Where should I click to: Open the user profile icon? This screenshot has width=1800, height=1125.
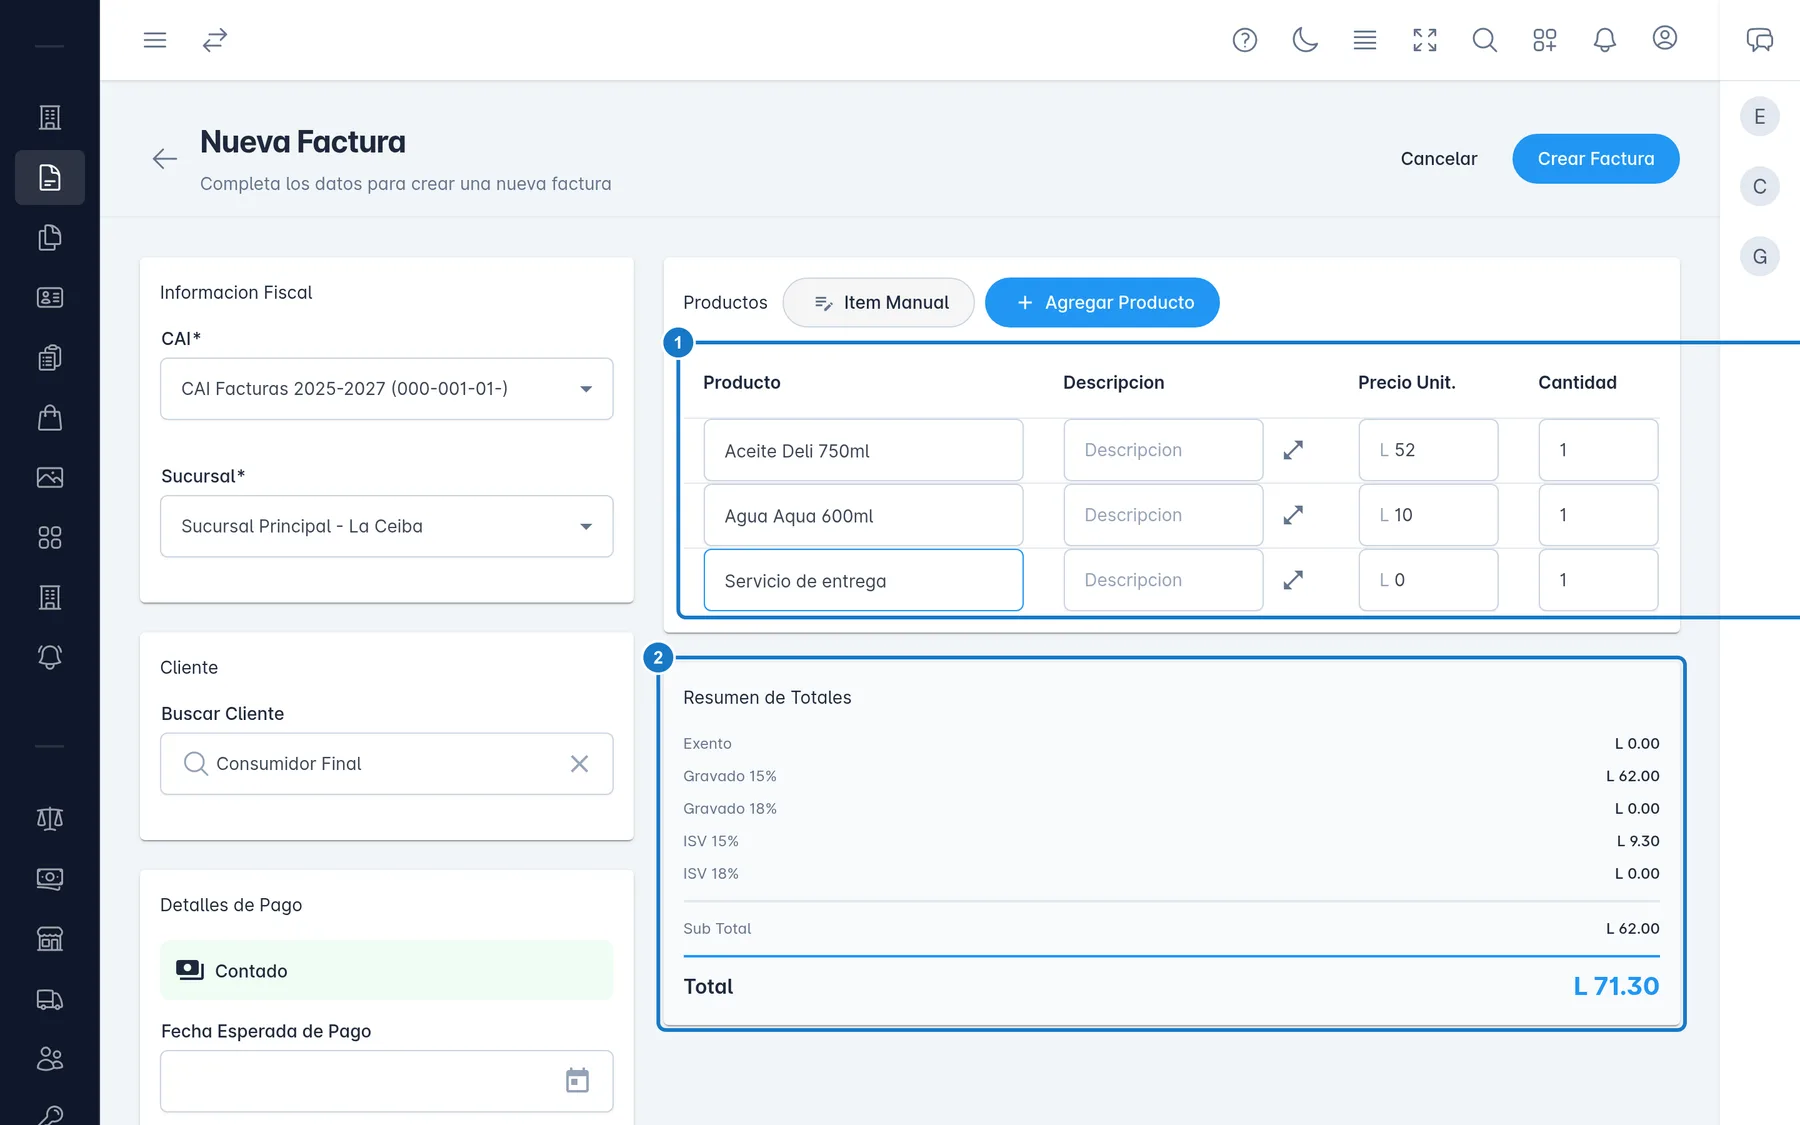[x=1665, y=38]
